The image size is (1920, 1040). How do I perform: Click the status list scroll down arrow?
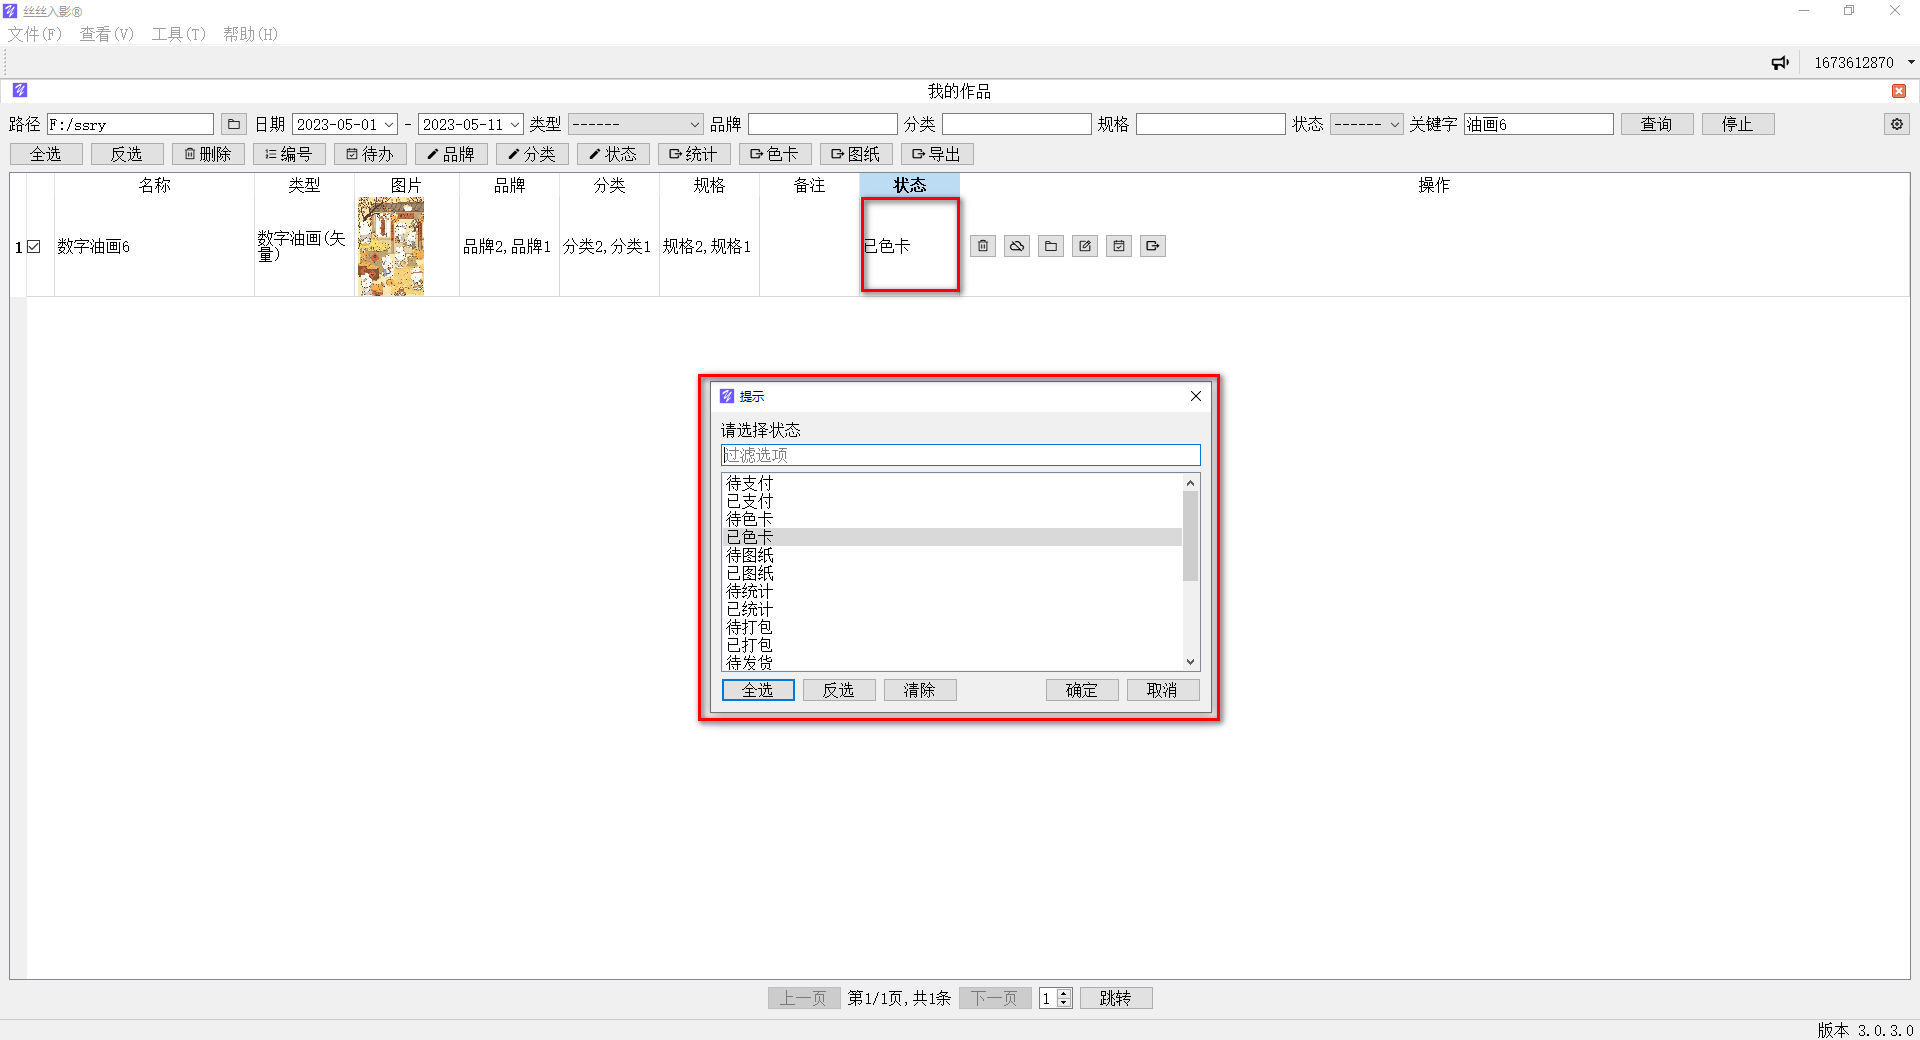click(x=1190, y=662)
